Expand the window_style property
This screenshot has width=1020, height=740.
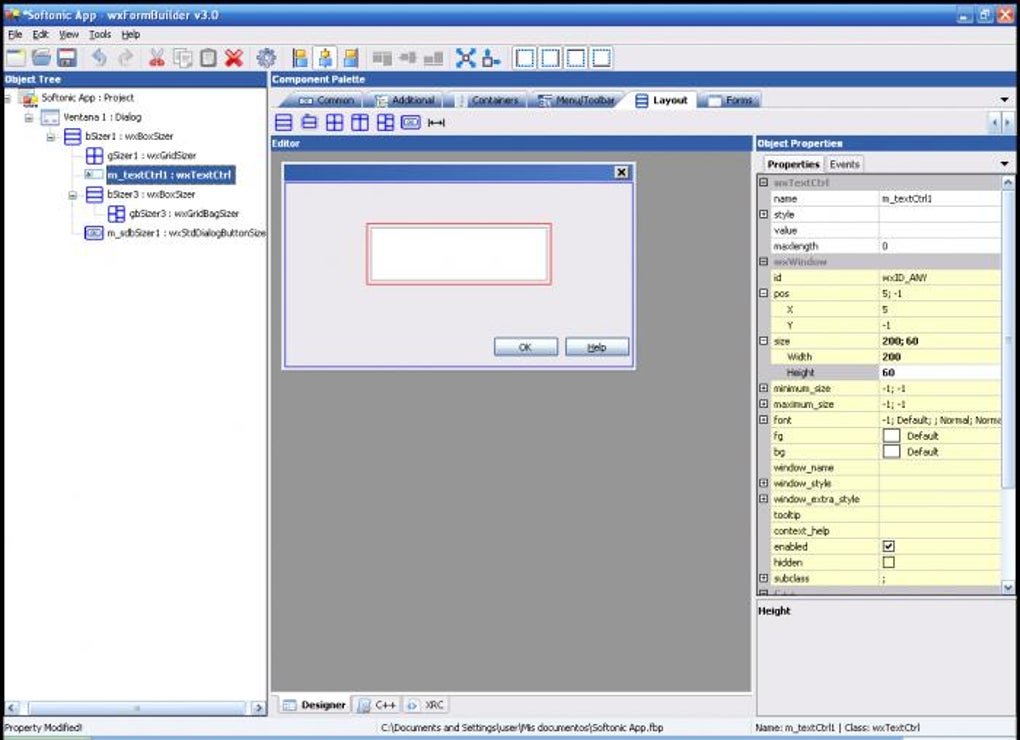(764, 483)
